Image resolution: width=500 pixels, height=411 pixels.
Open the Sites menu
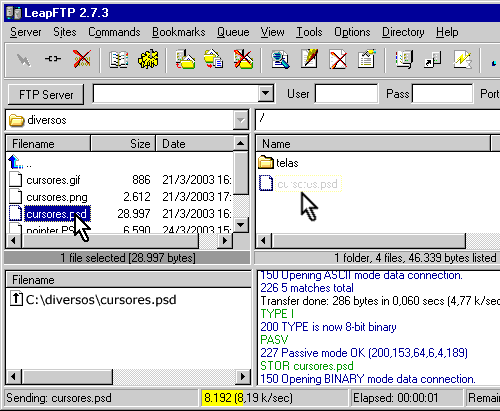[65, 32]
